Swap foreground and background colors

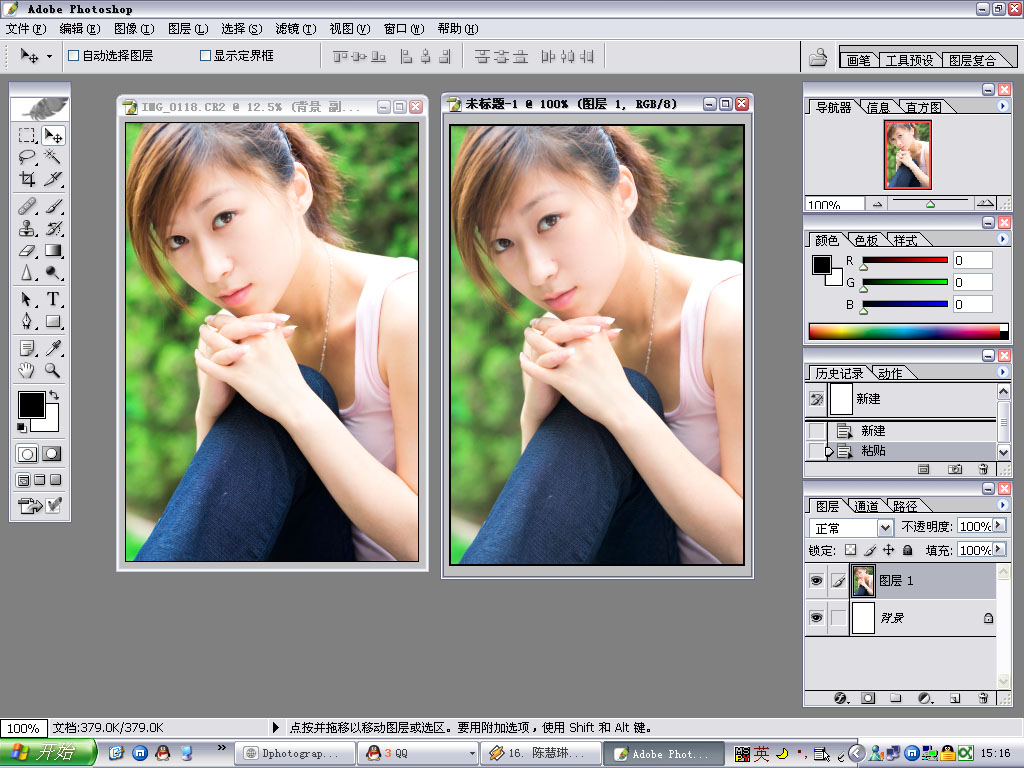pos(54,395)
